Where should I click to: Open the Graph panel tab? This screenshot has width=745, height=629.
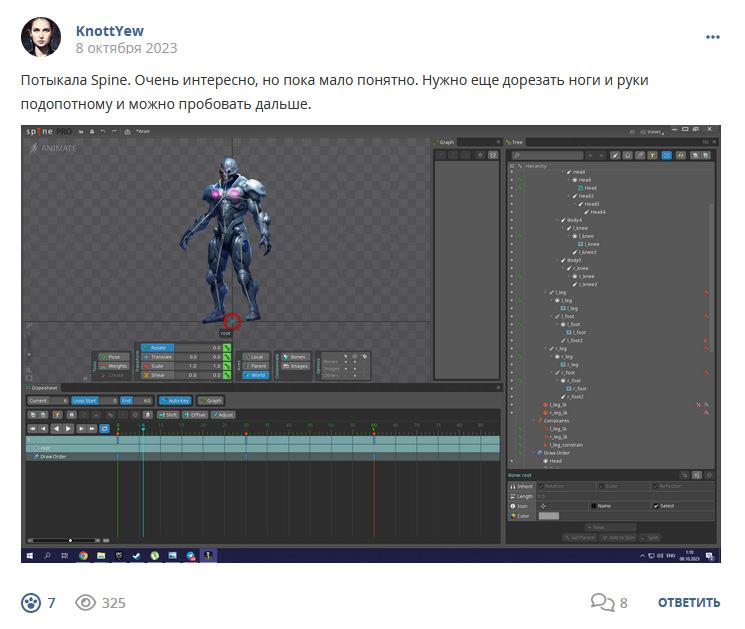[x=444, y=142]
